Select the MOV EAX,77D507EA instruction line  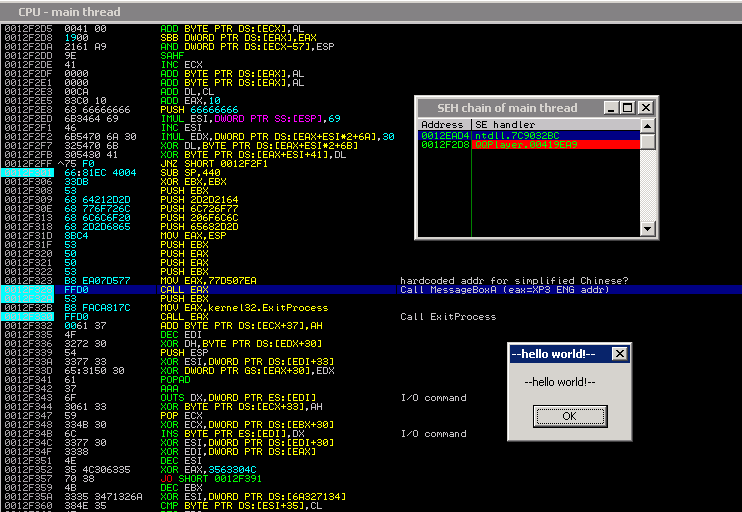point(208,281)
